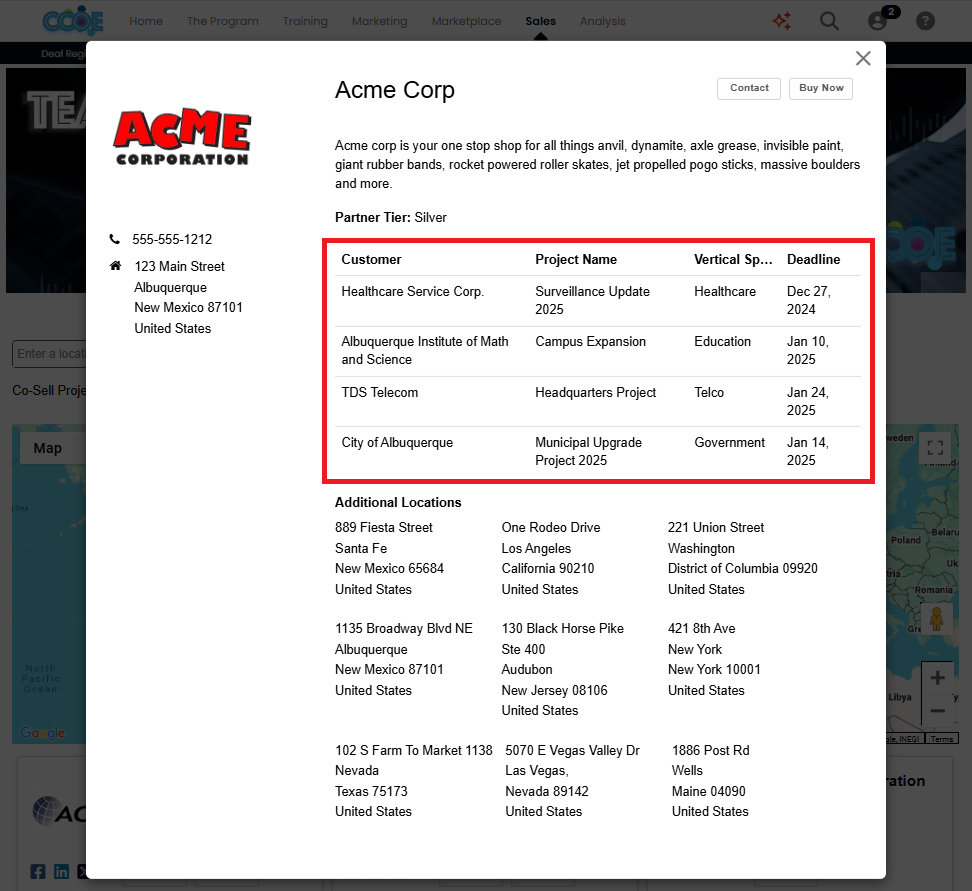This screenshot has height=891, width=972.
Task: Go to the Training menu
Action: tap(305, 21)
